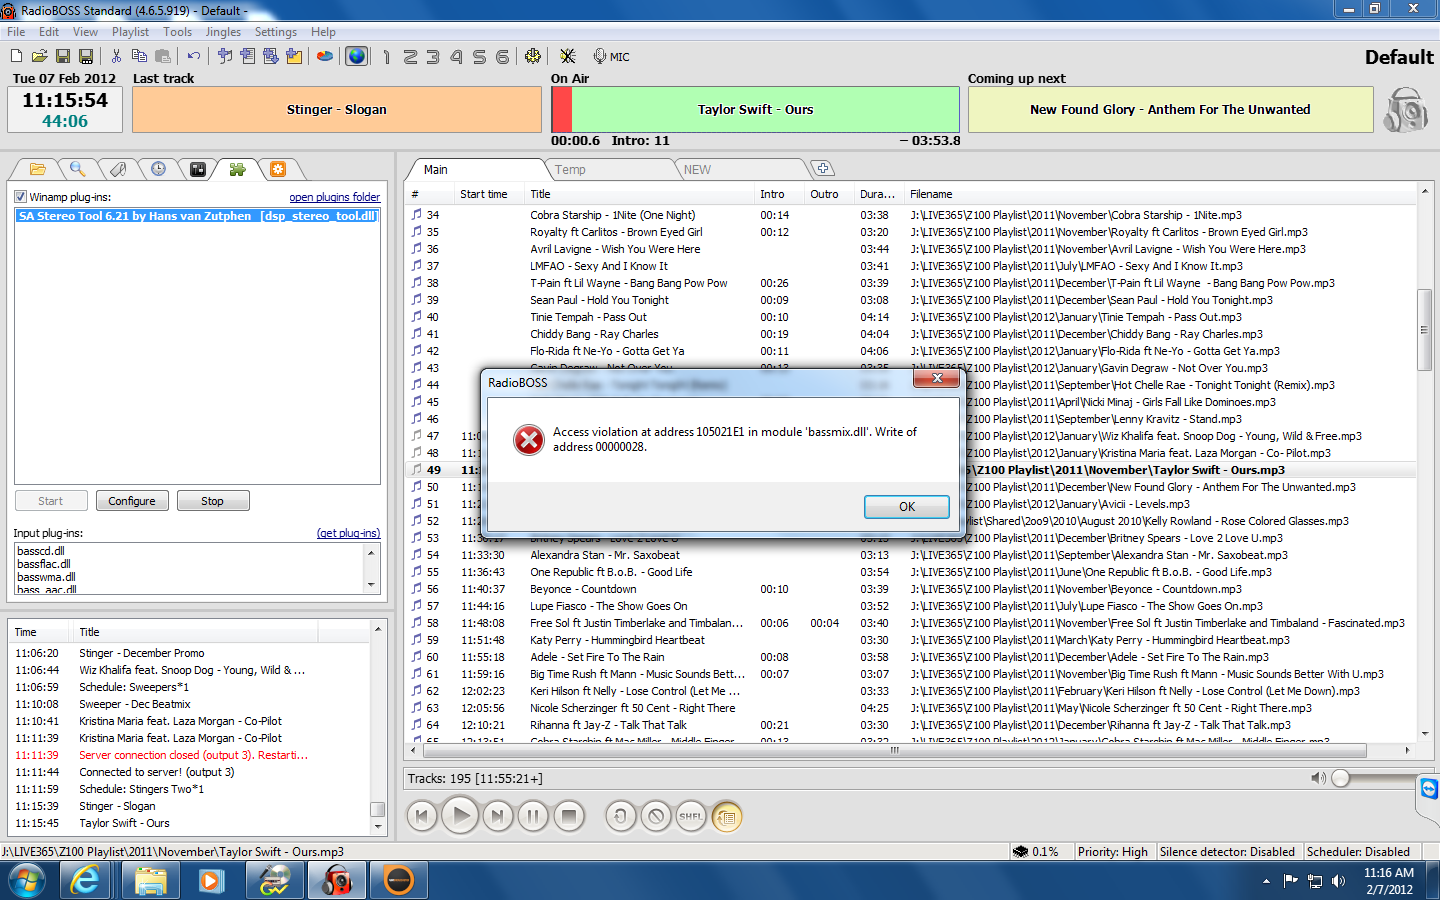Toggle the globe broadcast icon
This screenshot has height=900, width=1440.
[x=356, y=56]
